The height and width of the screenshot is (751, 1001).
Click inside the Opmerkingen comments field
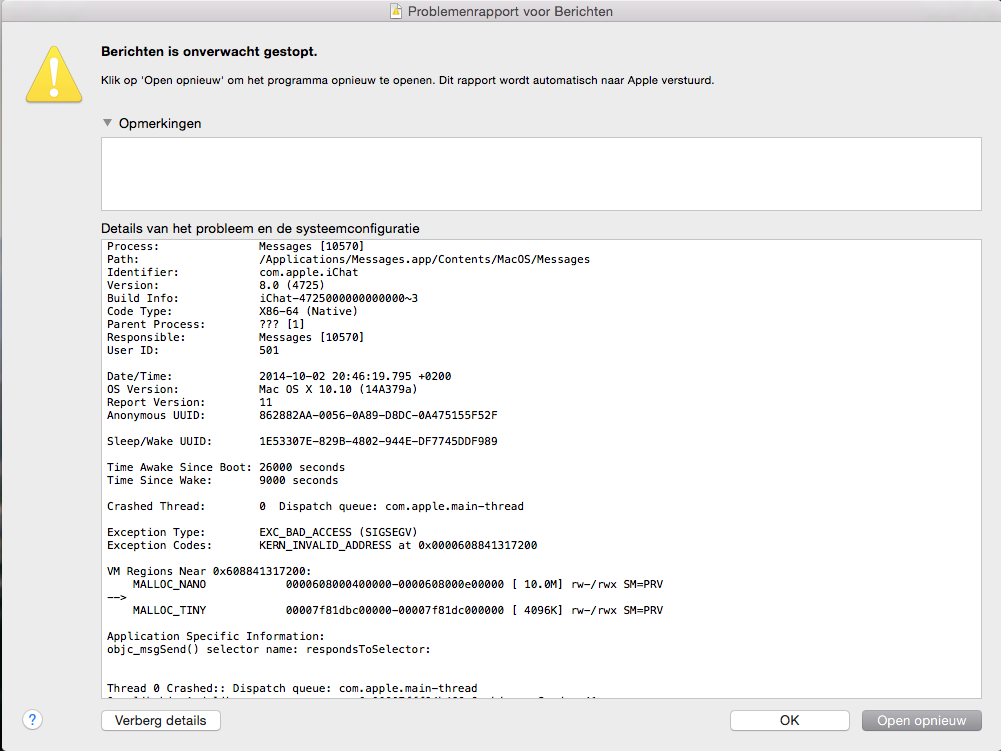[x=541, y=174]
